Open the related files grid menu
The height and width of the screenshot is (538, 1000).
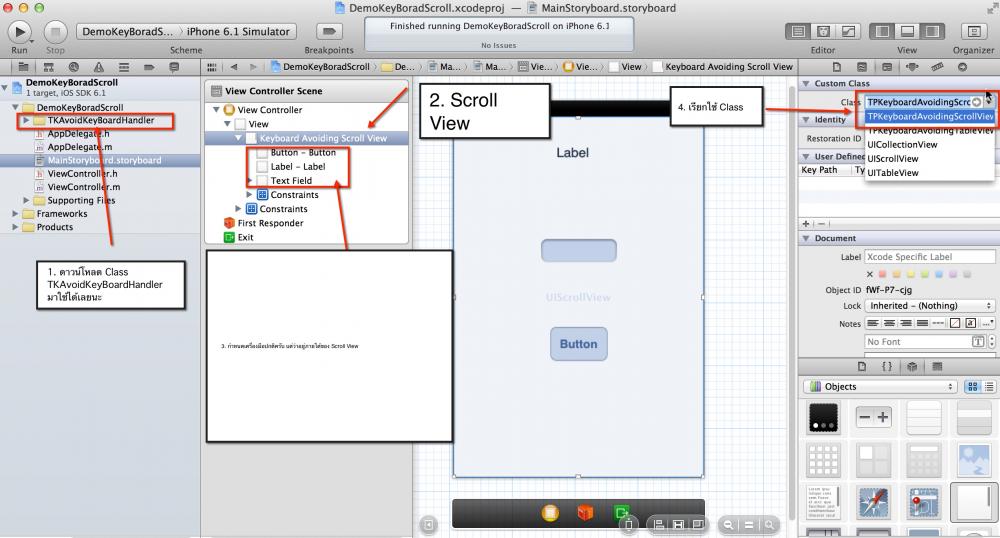tap(212, 67)
